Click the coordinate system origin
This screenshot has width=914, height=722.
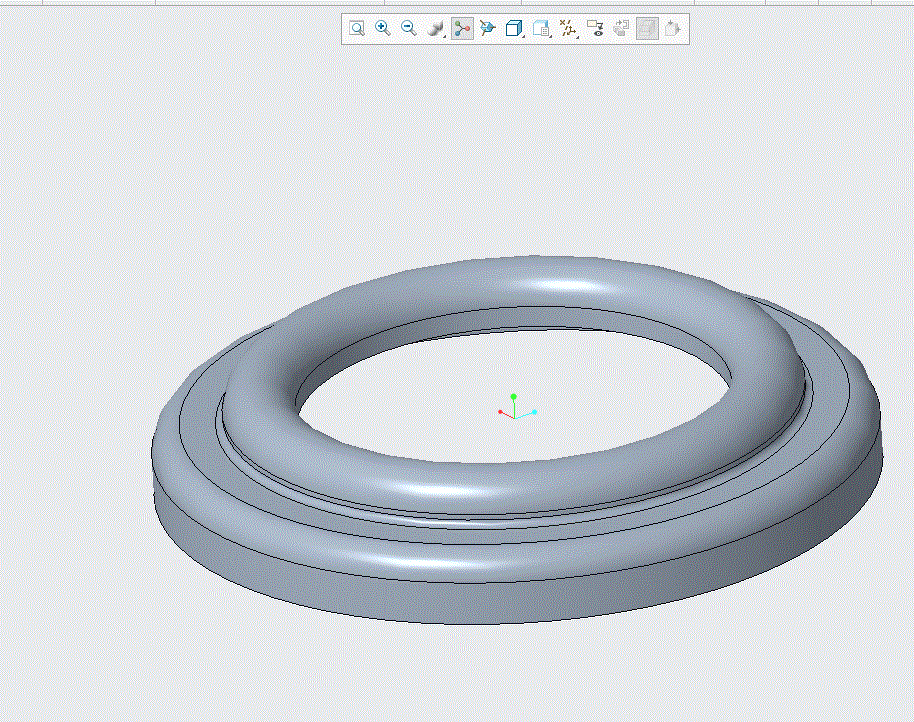pyautogui.click(x=515, y=418)
